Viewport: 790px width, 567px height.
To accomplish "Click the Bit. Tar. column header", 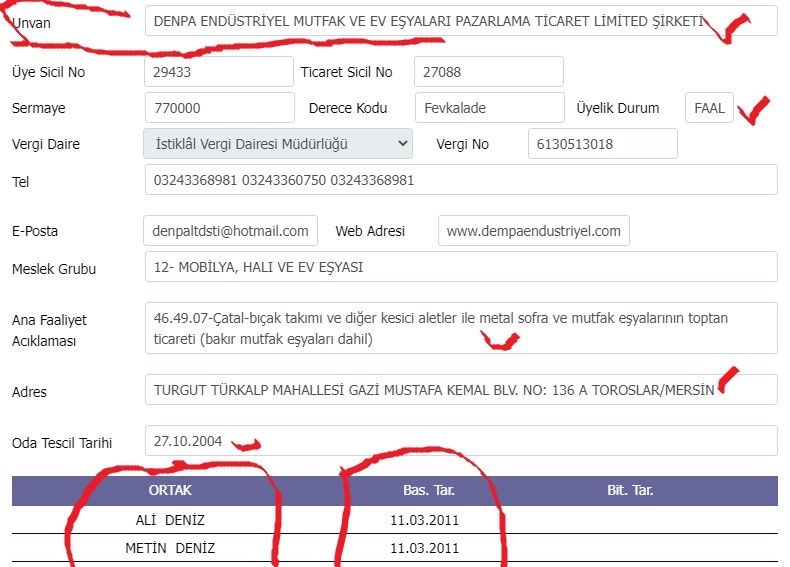I will click(630, 490).
